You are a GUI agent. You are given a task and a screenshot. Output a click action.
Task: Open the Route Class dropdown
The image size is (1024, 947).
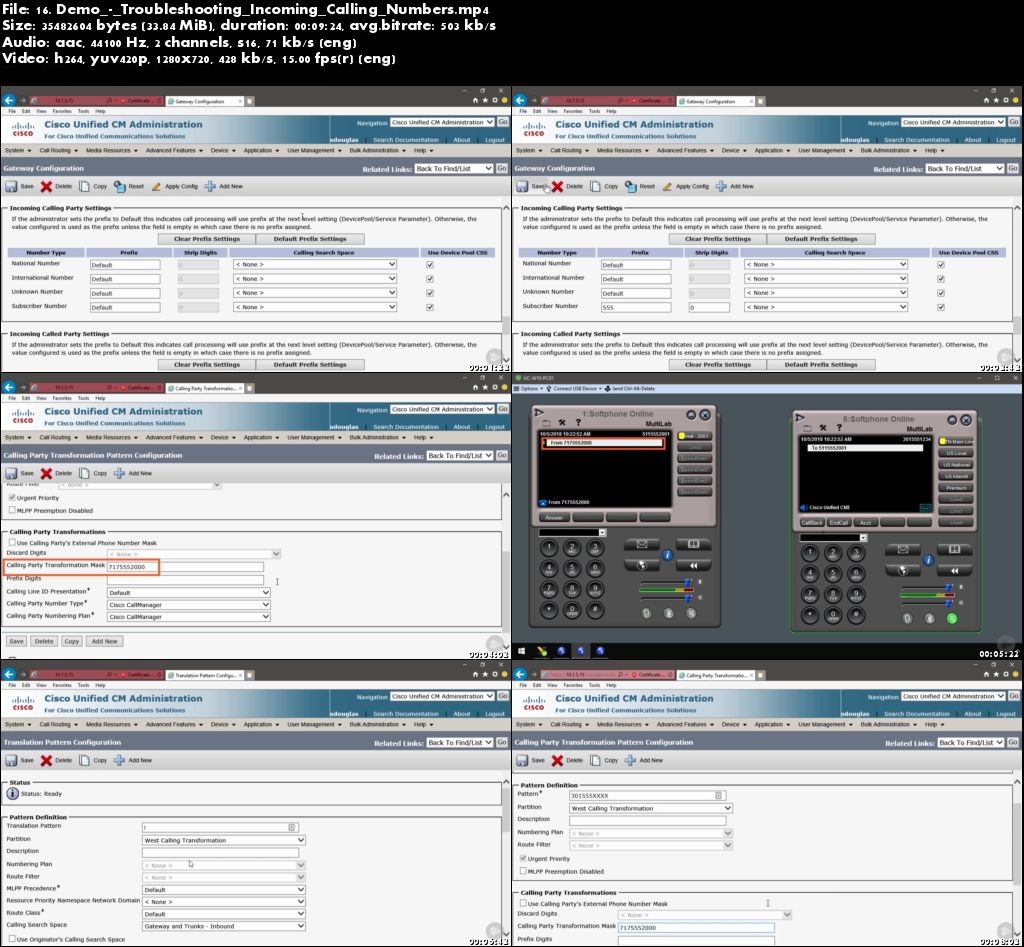coord(223,914)
